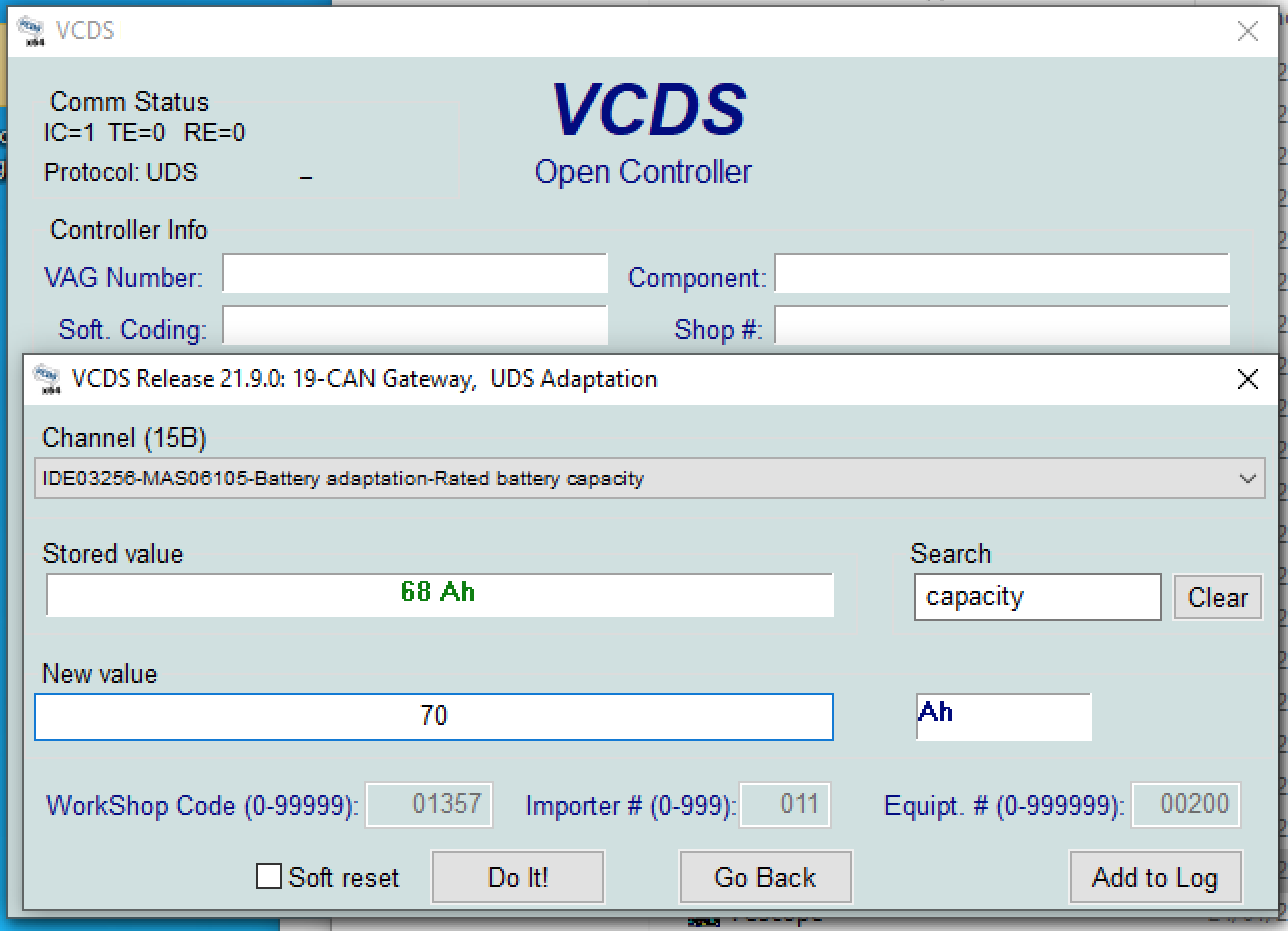1288x931 pixels.
Task: Click the large VCDS logo text
Action: (648, 109)
